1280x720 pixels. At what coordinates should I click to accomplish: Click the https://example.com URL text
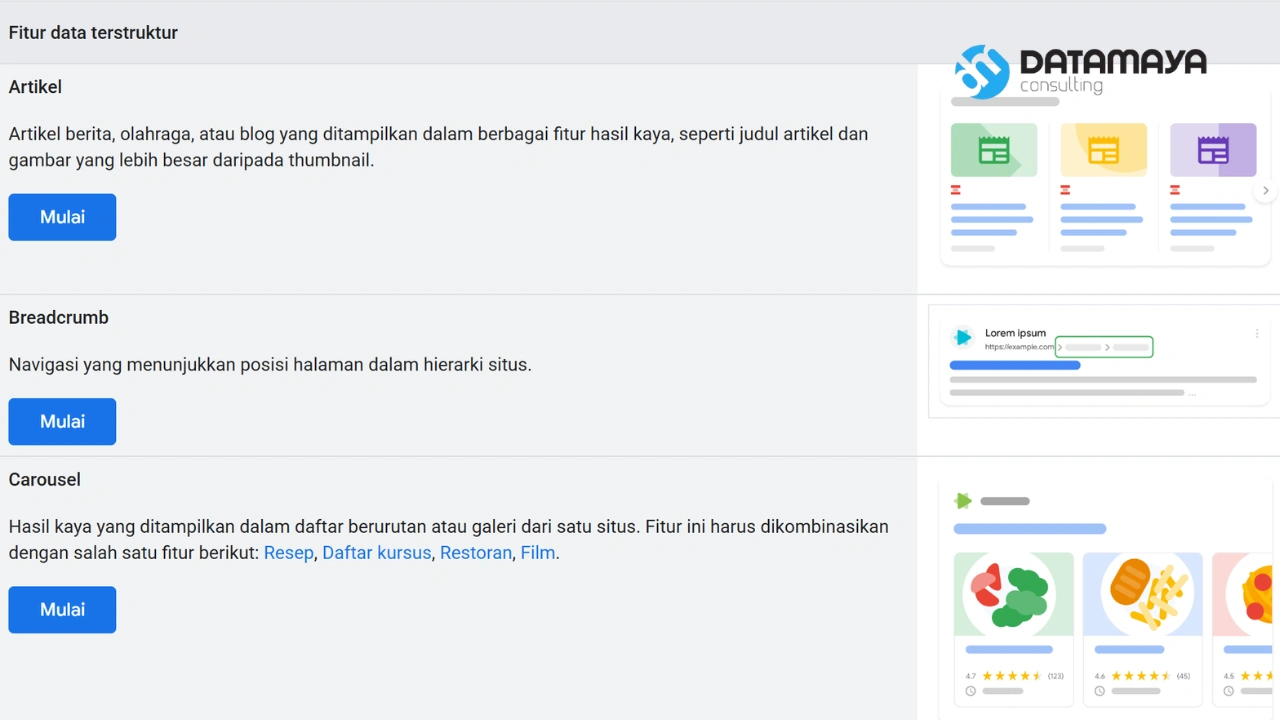pos(1019,347)
